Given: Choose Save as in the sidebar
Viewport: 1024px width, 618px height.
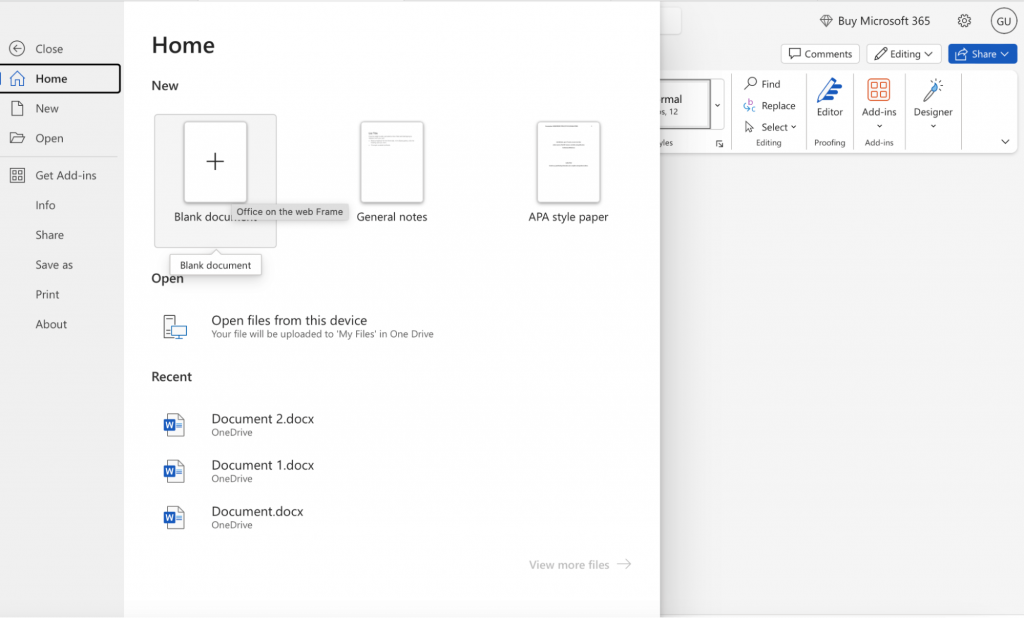Looking at the screenshot, I should 54,265.
